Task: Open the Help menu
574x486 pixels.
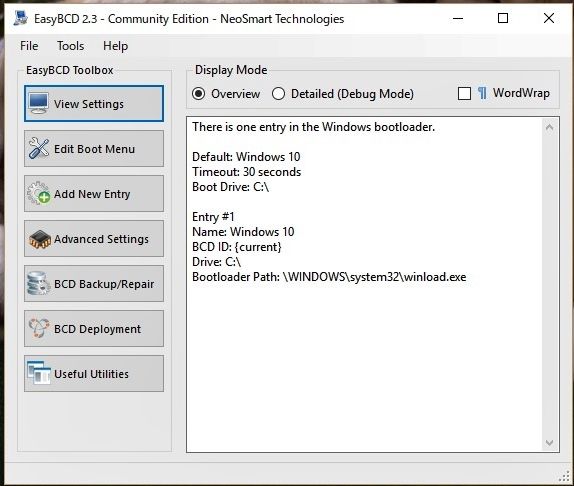Action: [x=115, y=46]
